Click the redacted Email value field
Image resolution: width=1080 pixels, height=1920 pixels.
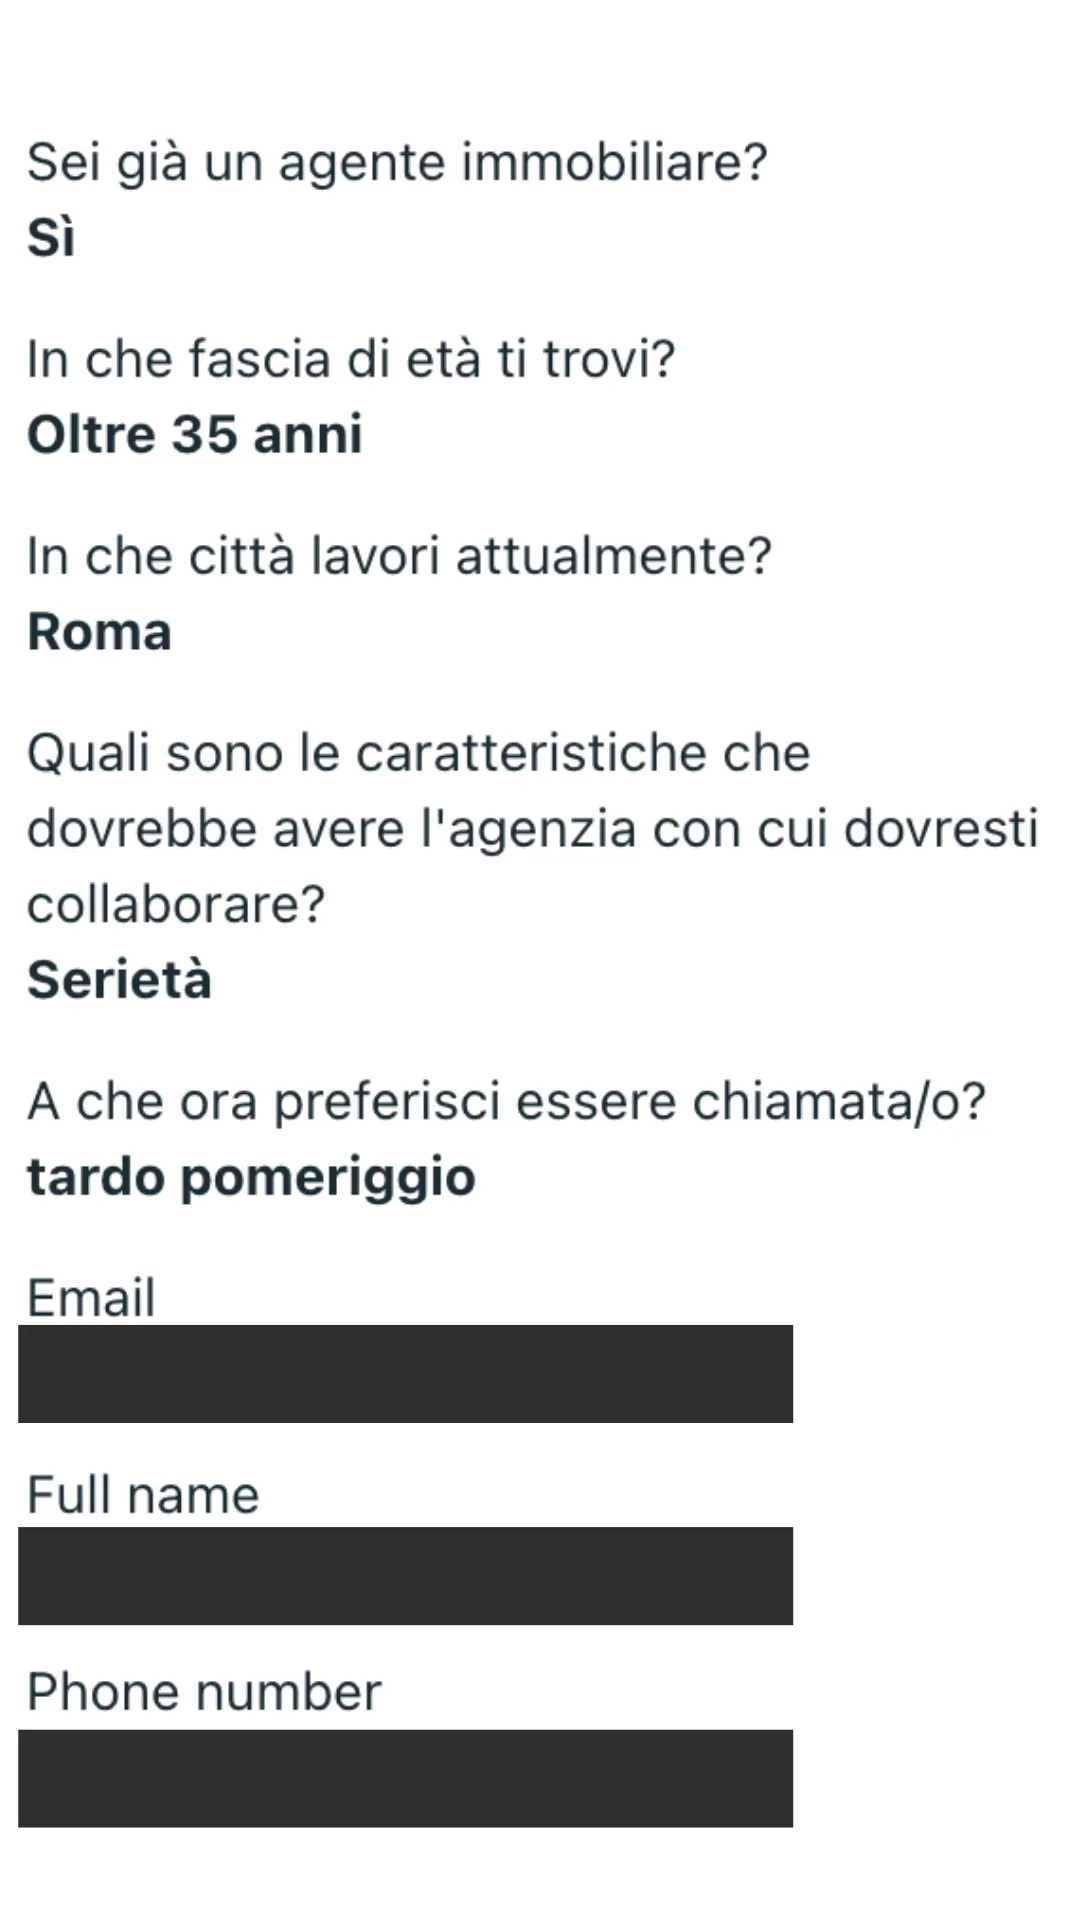coord(405,1374)
